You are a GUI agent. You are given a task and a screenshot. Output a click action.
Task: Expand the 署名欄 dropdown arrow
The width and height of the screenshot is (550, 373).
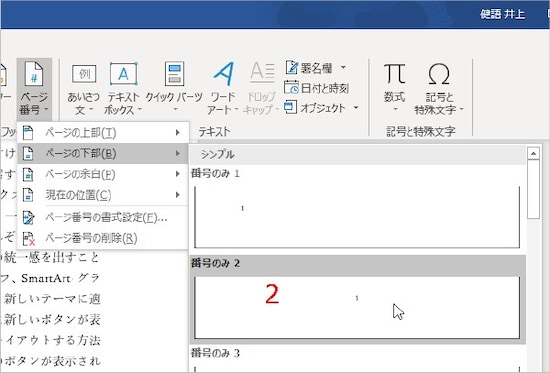click(343, 67)
